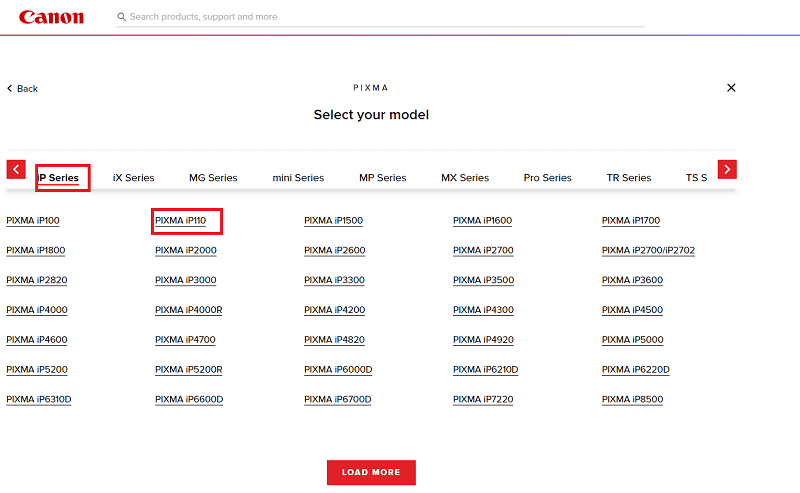
Task: Choose the PIXMA iP4500 model
Action: point(633,310)
